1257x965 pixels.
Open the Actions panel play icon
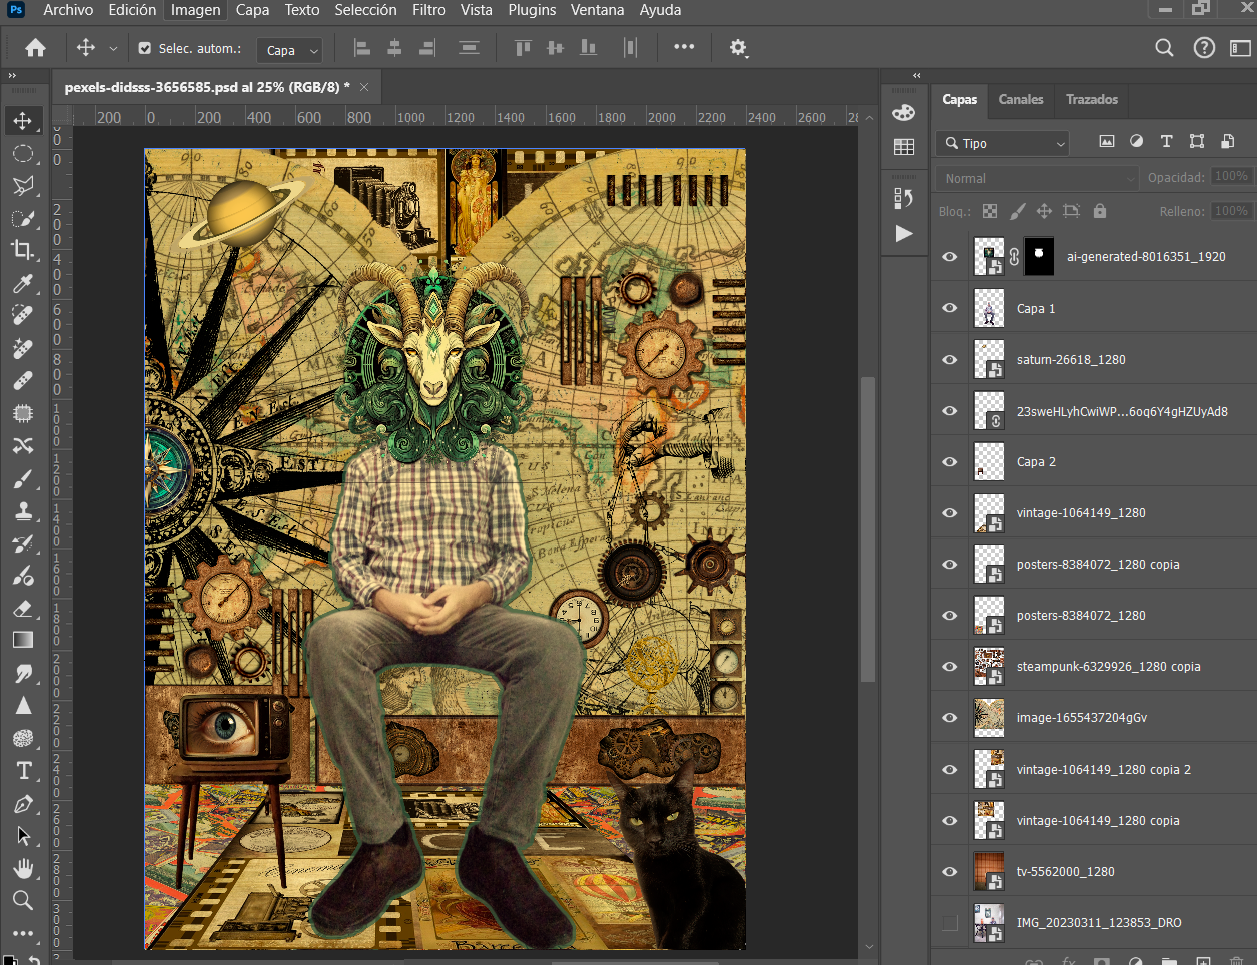click(904, 233)
